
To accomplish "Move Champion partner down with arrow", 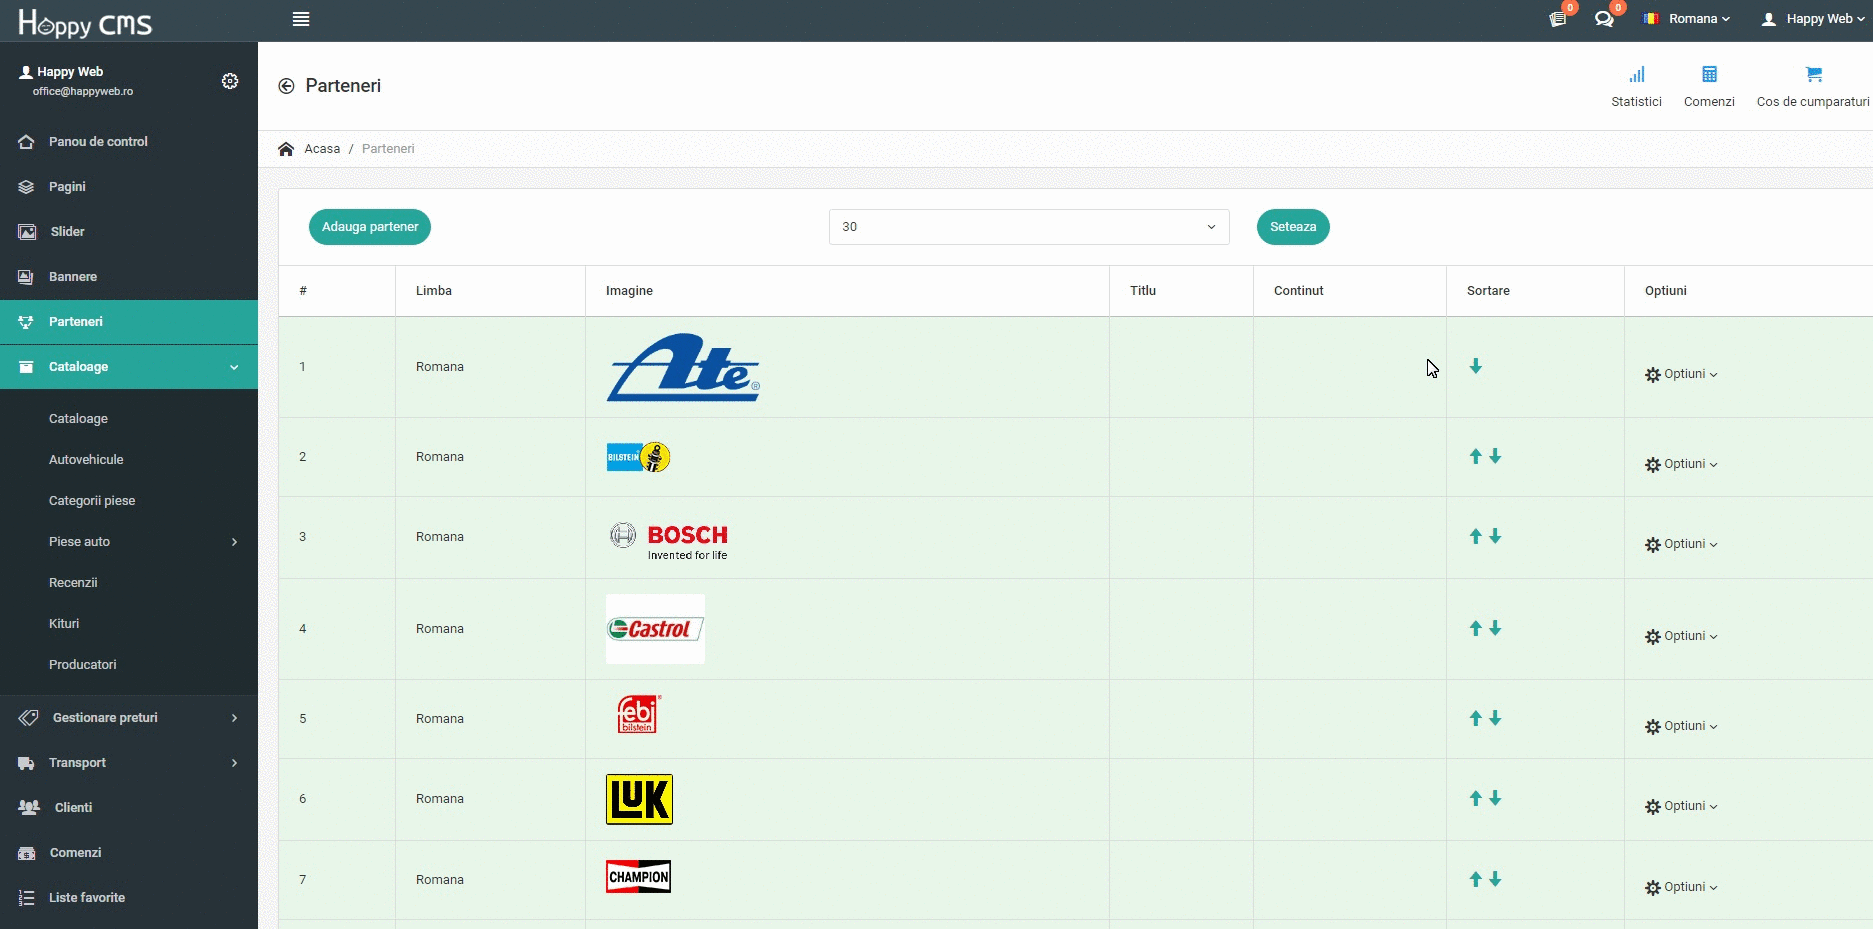I will [1495, 879].
